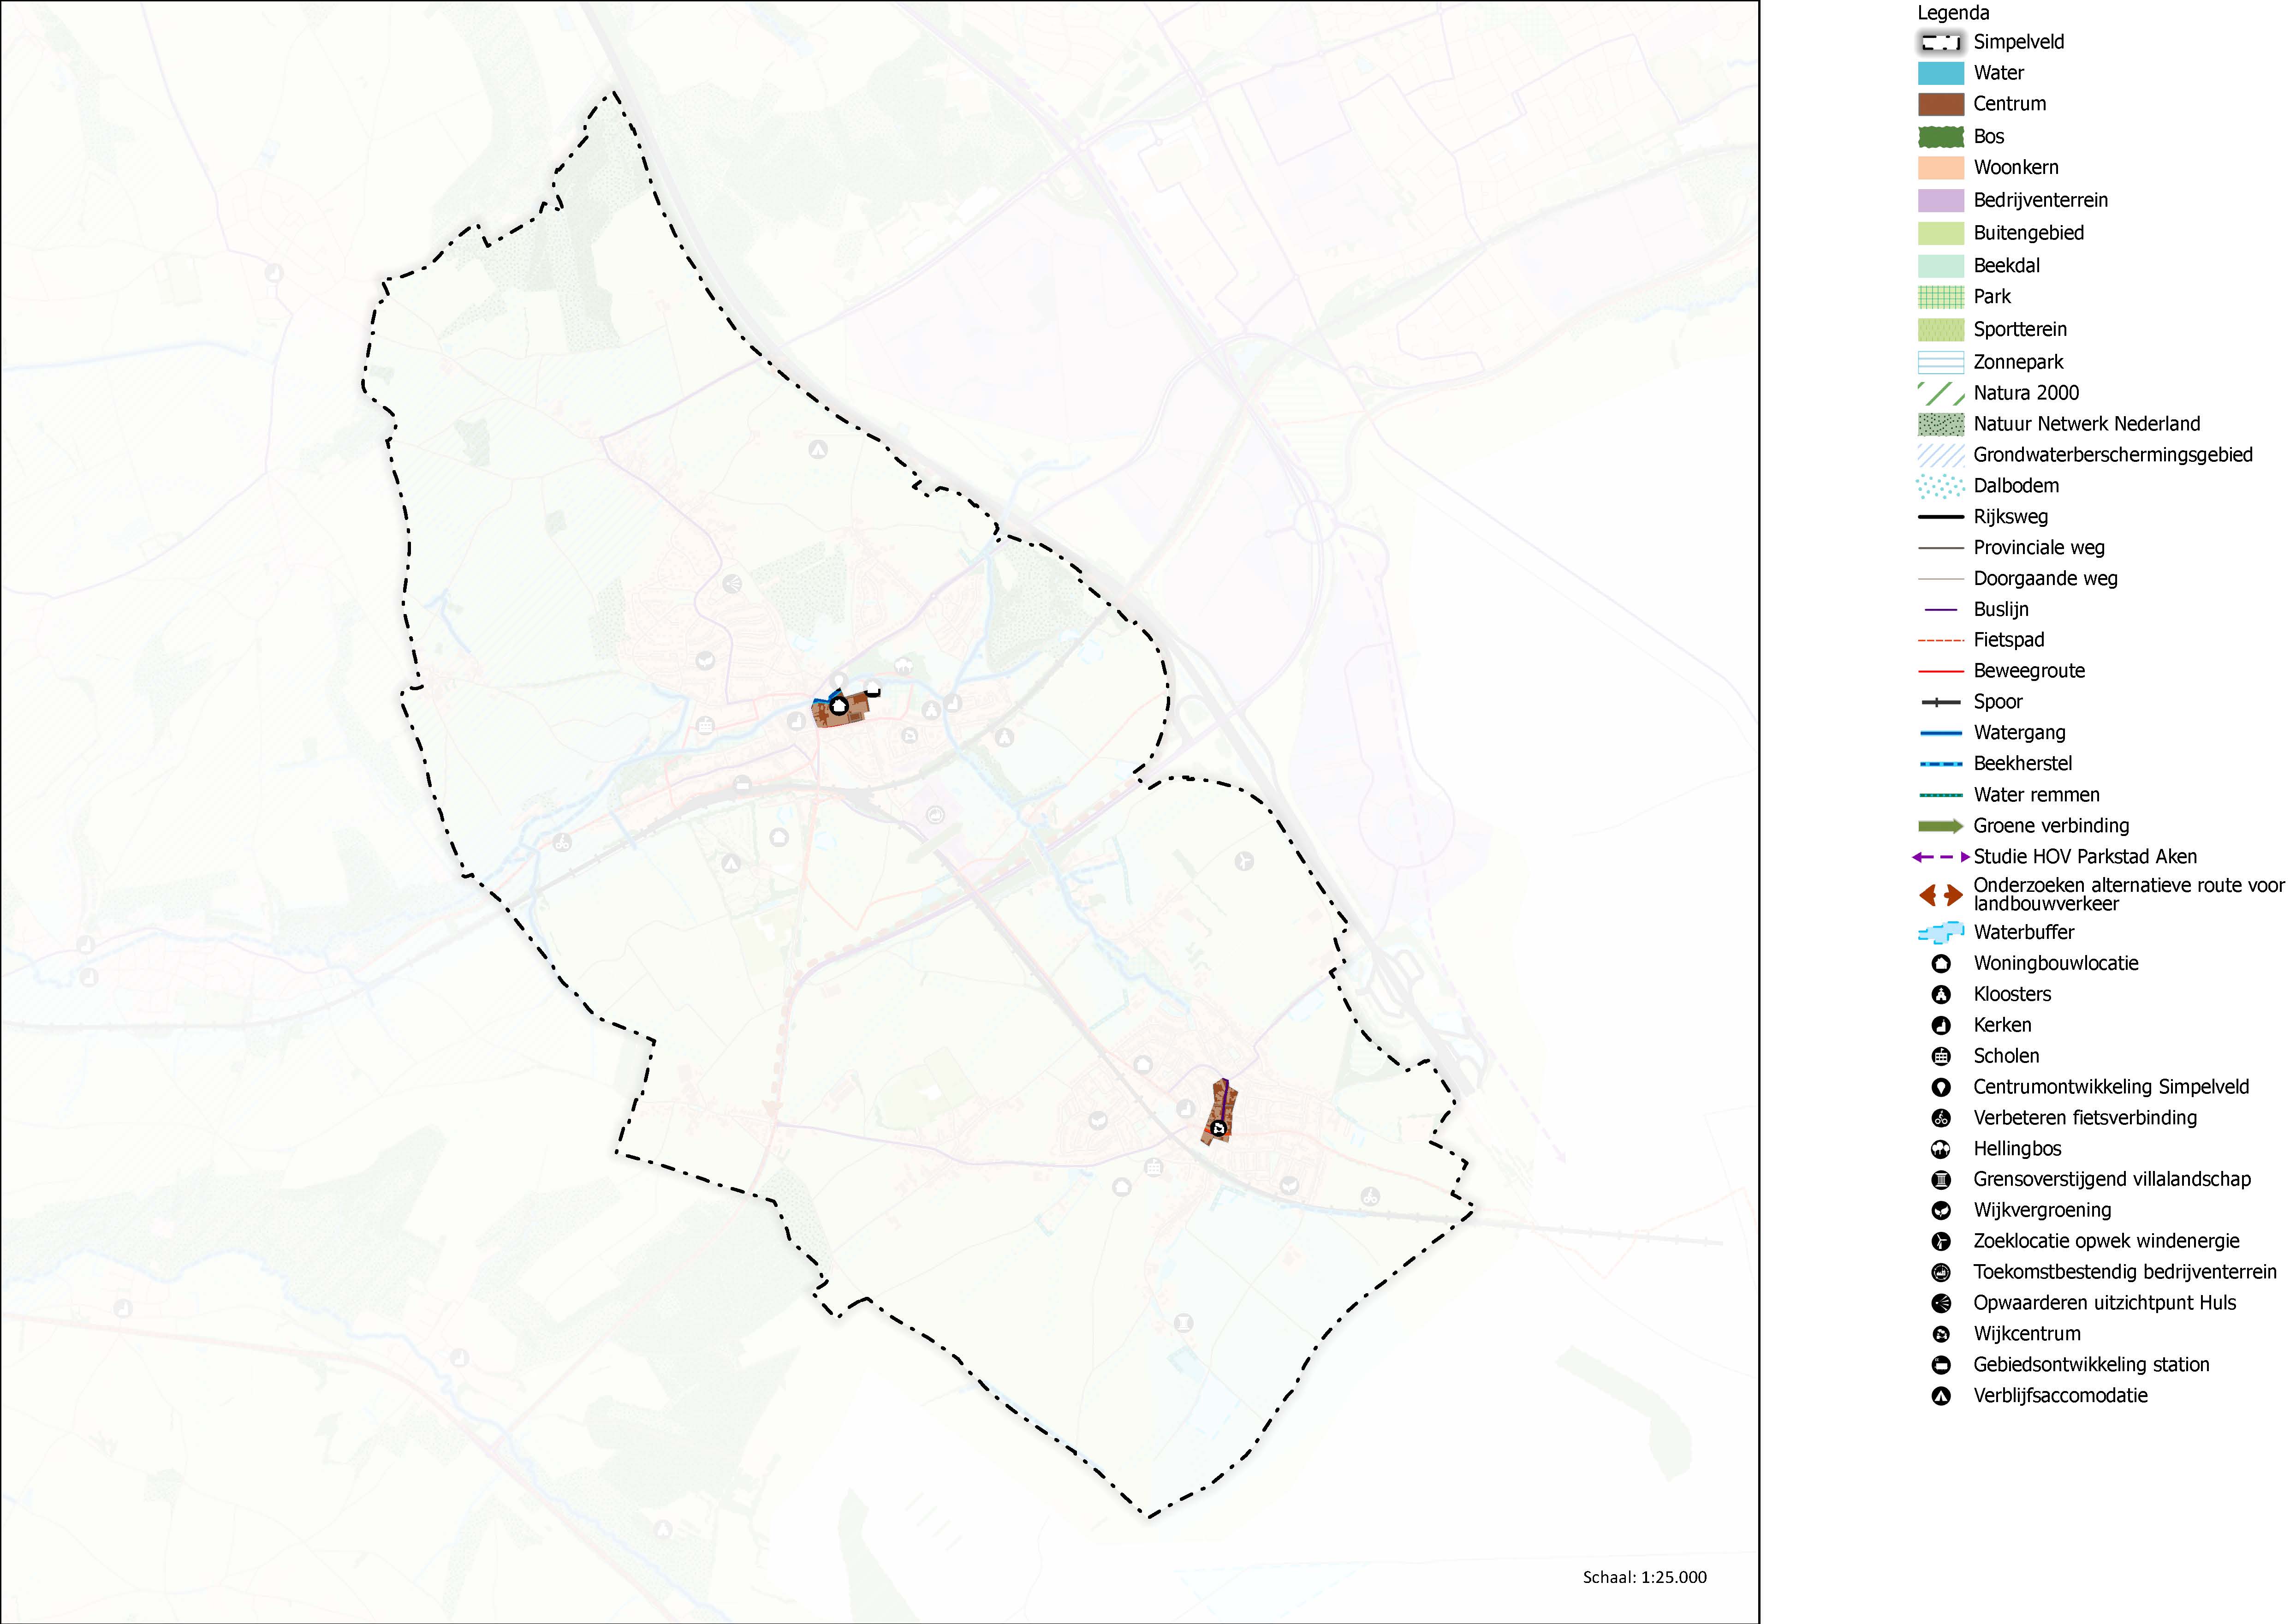Click the Waterbuffer legend symbol
Viewport: 2296px width, 1624px height.
coord(1940,933)
